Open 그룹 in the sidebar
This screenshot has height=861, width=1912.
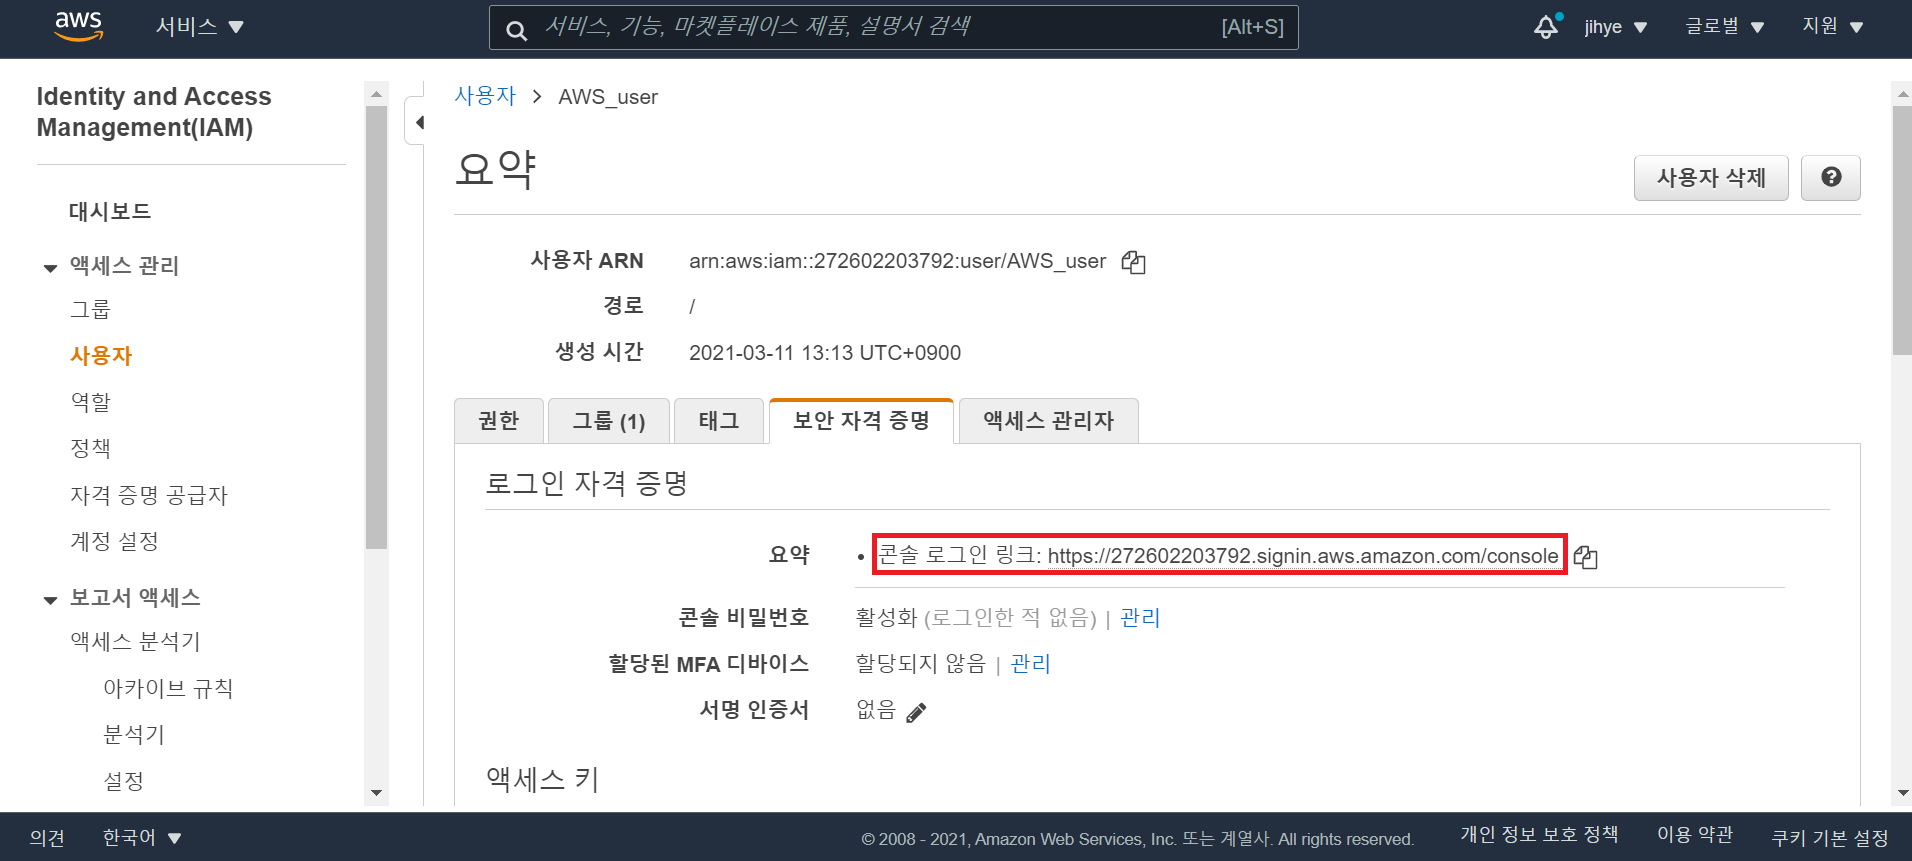click(x=90, y=310)
